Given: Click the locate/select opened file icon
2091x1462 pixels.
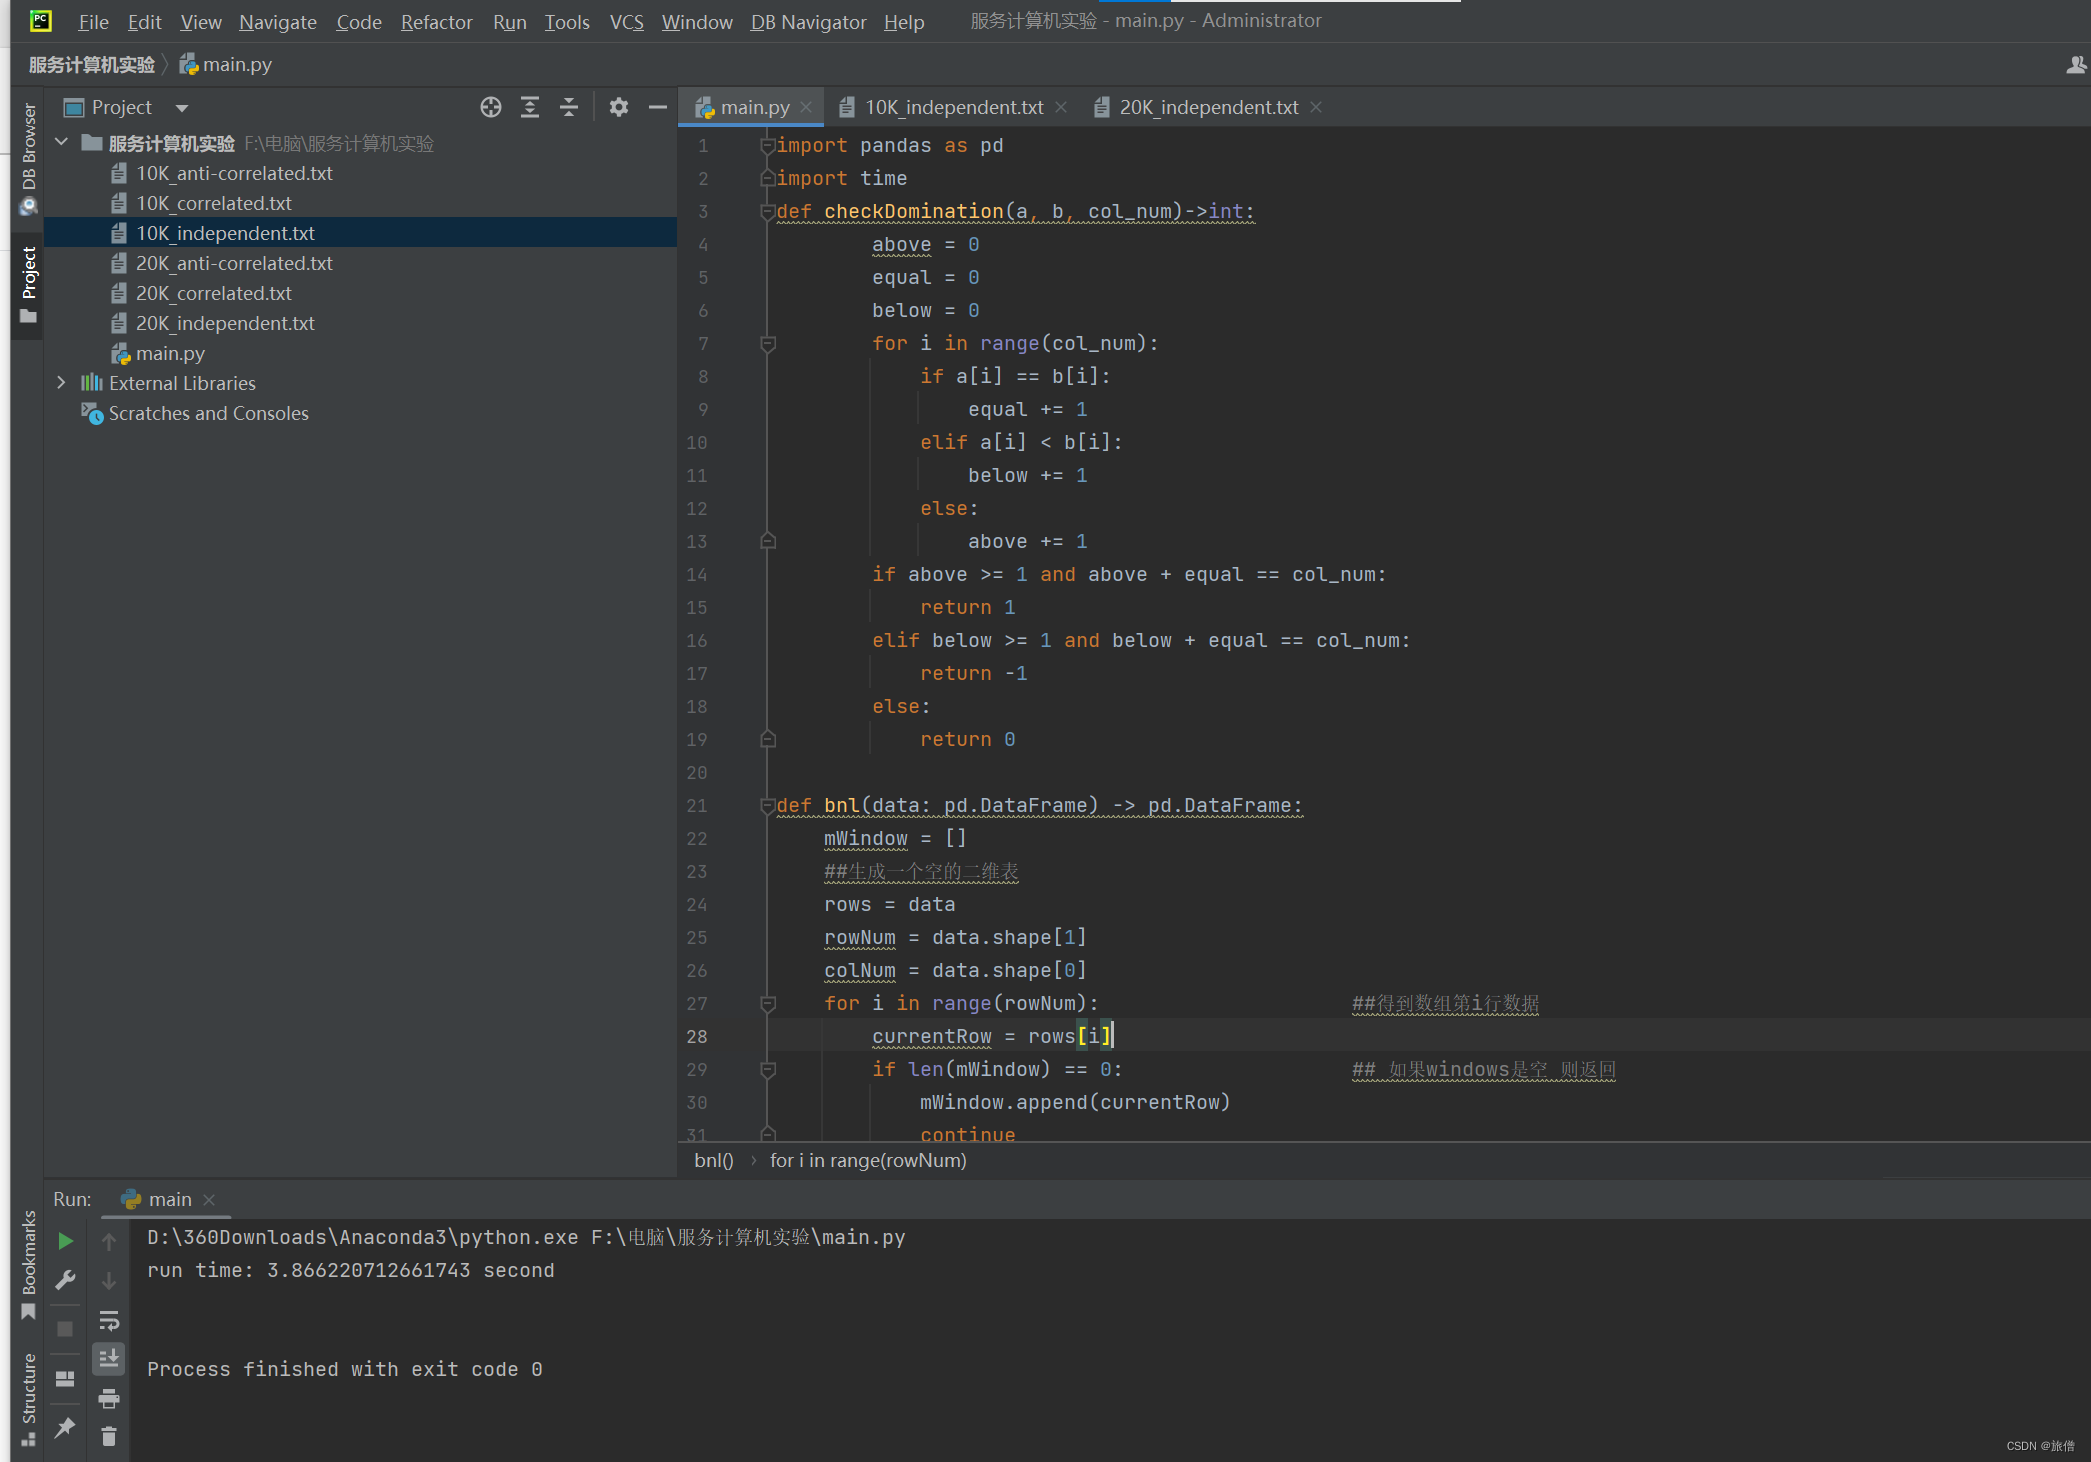Looking at the screenshot, I should [x=490, y=107].
